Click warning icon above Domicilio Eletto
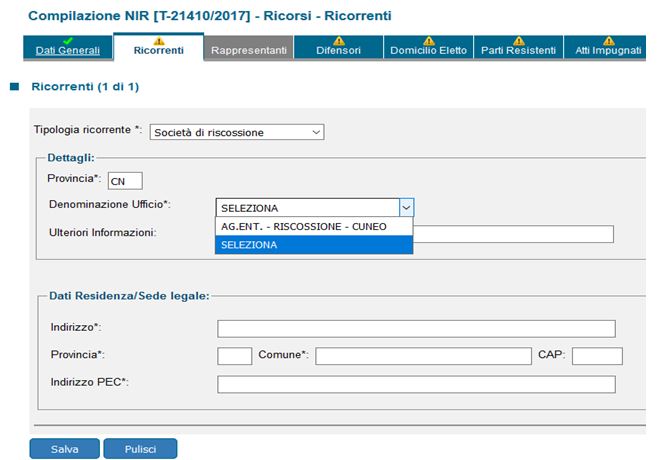This screenshot has height=460, width=659. click(428, 40)
